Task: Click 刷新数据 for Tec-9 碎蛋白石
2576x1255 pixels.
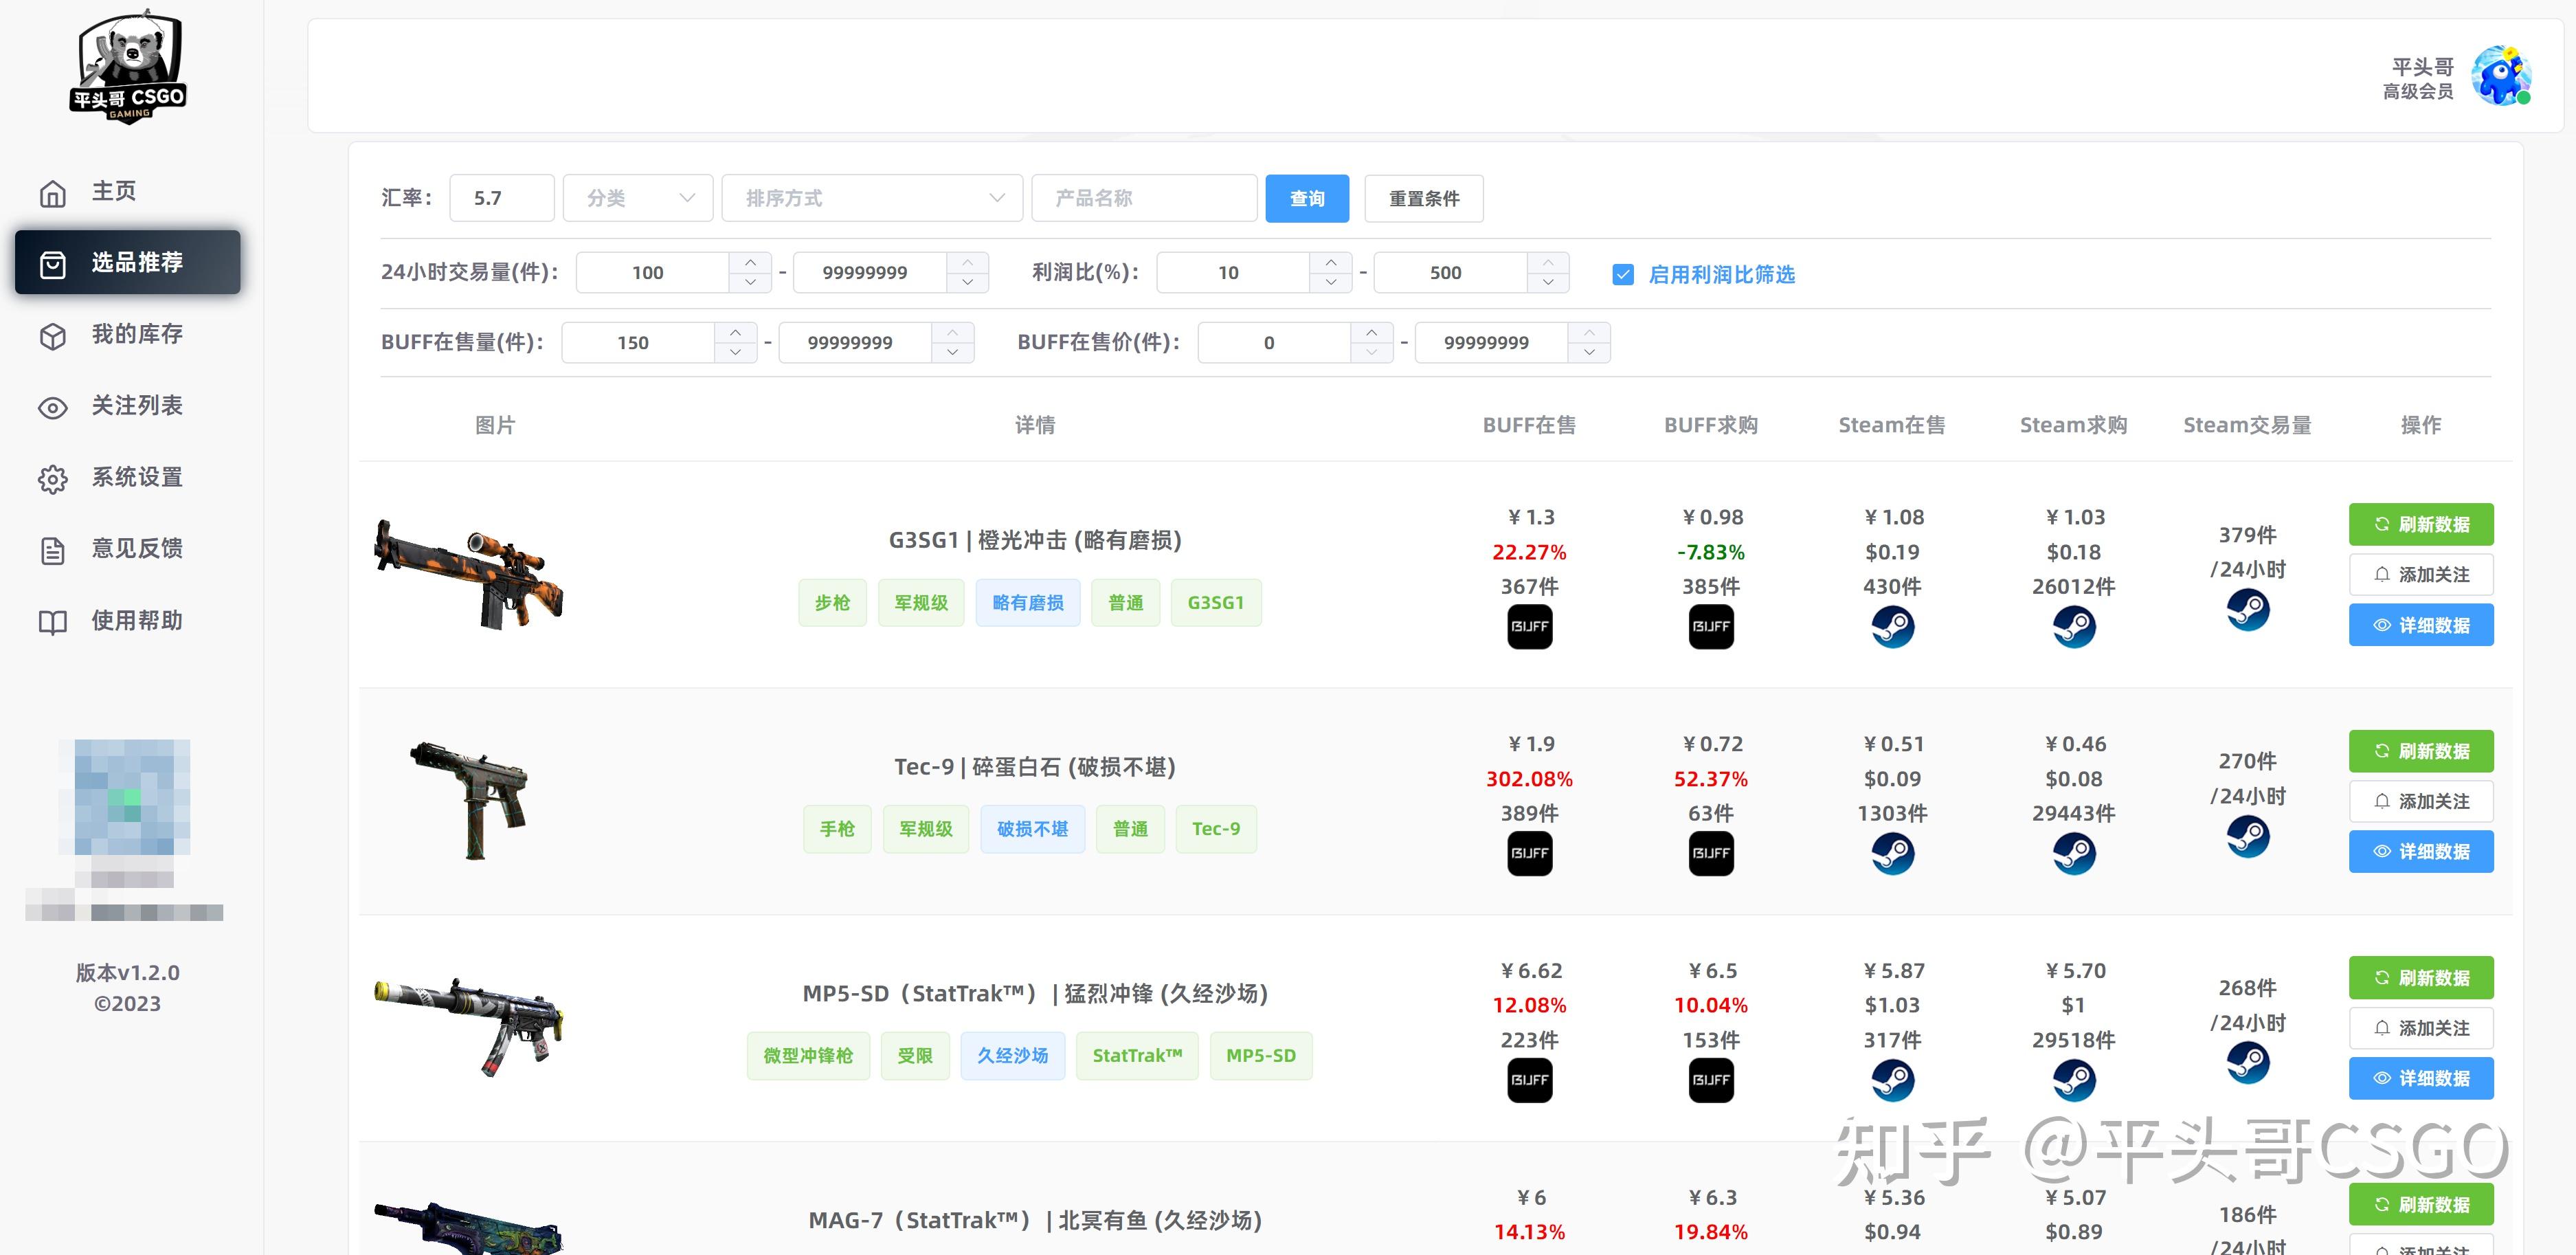Action: coord(2421,751)
